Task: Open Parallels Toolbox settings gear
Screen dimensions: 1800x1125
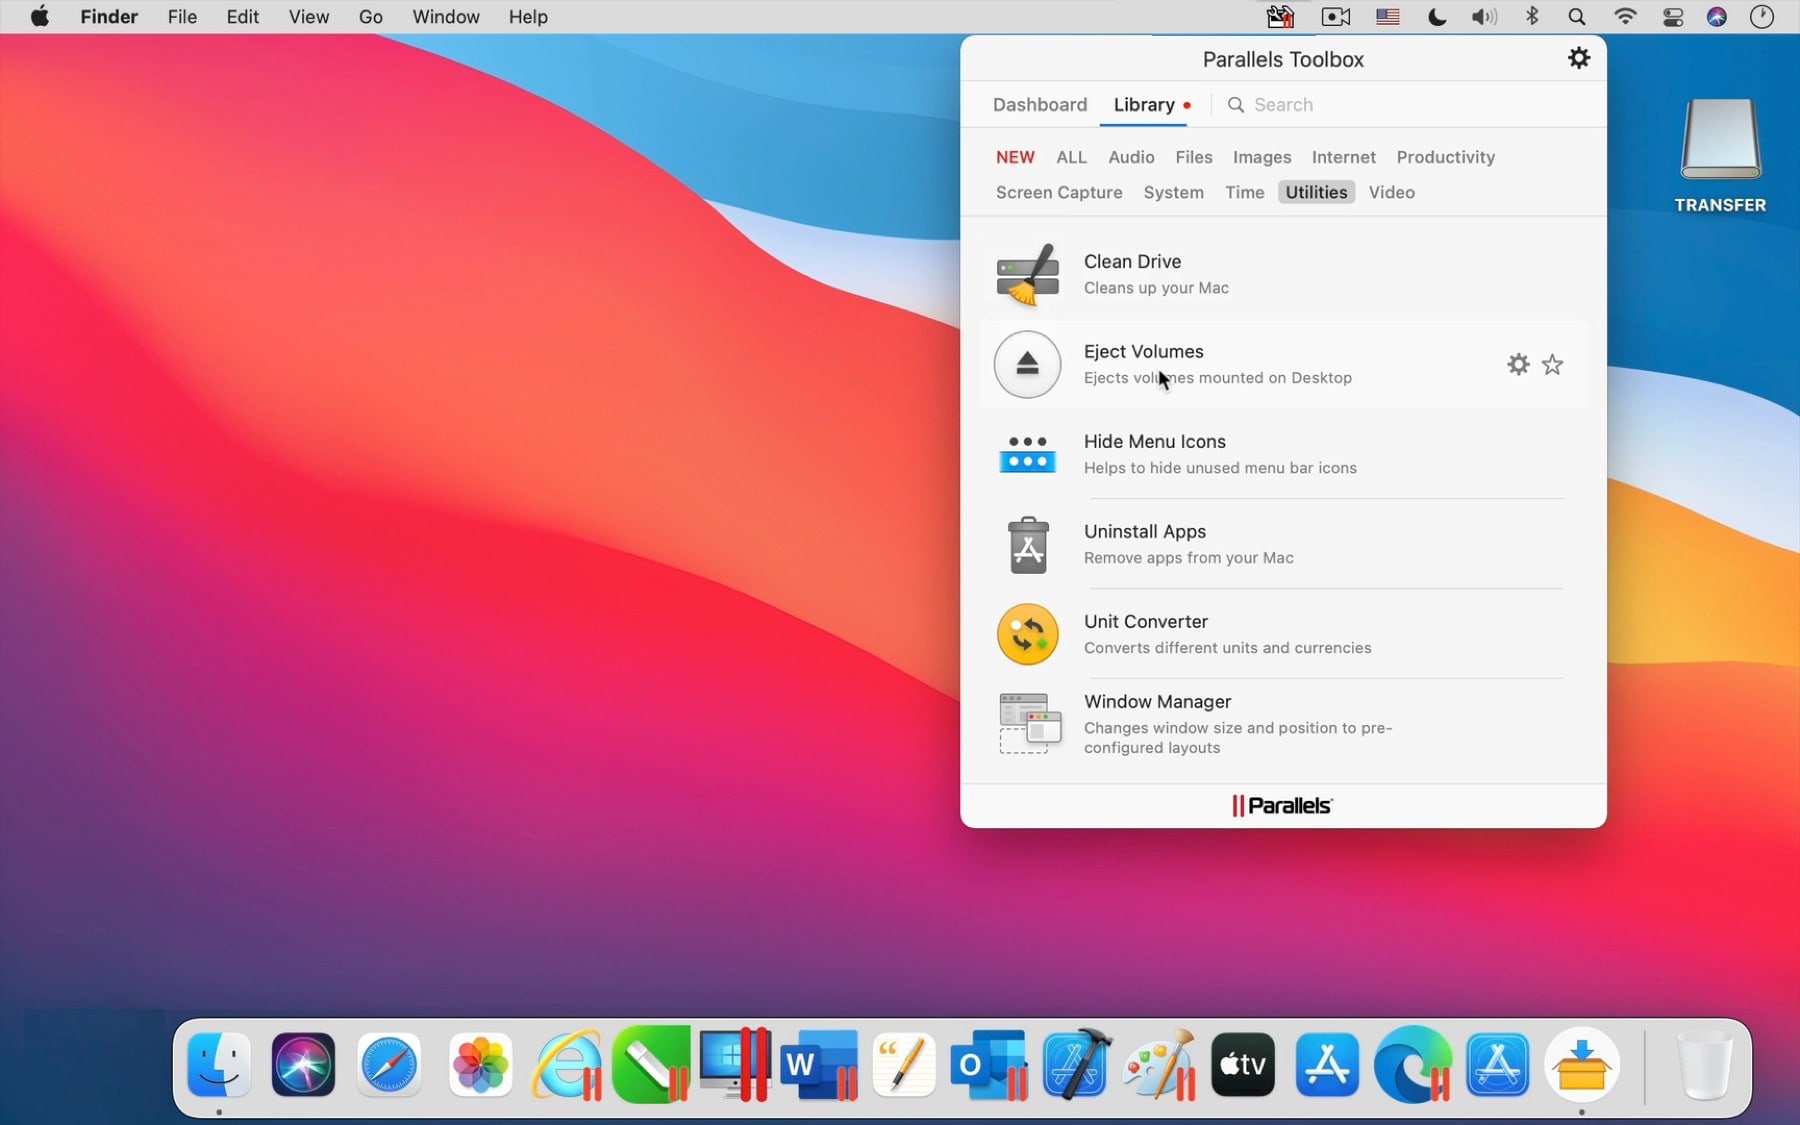Action: point(1578,59)
